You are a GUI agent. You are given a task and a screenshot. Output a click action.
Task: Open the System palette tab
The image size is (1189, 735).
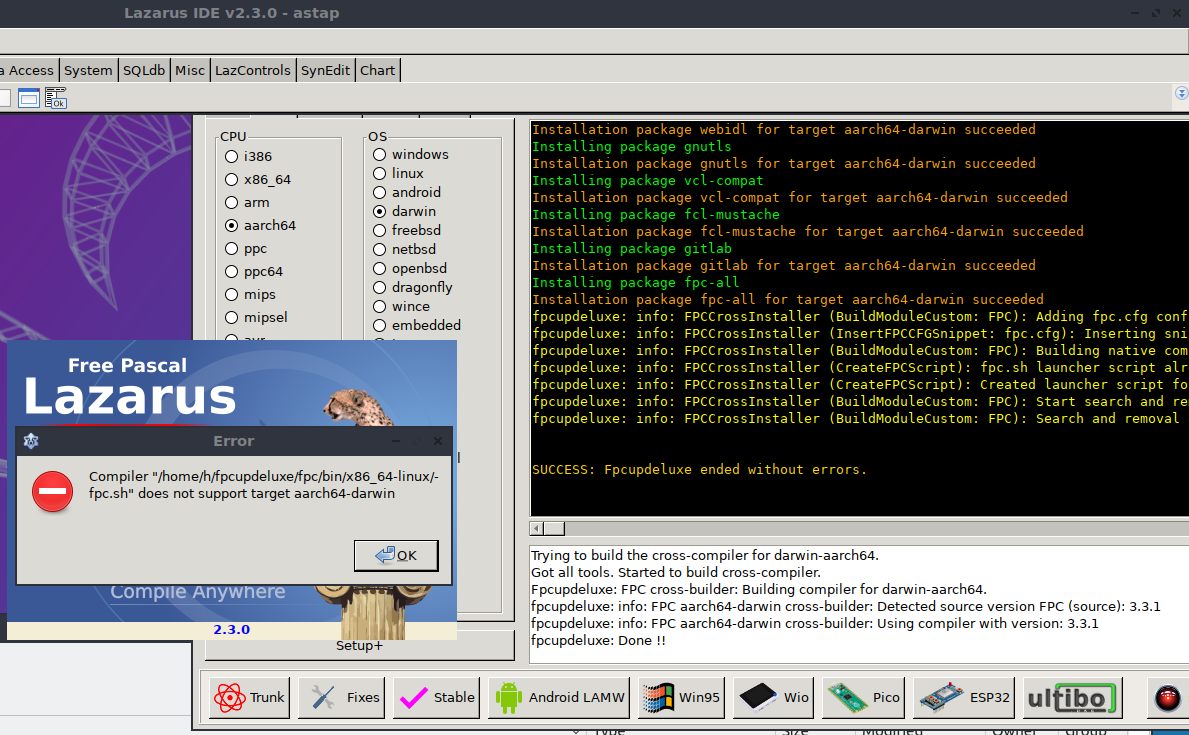click(x=88, y=70)
